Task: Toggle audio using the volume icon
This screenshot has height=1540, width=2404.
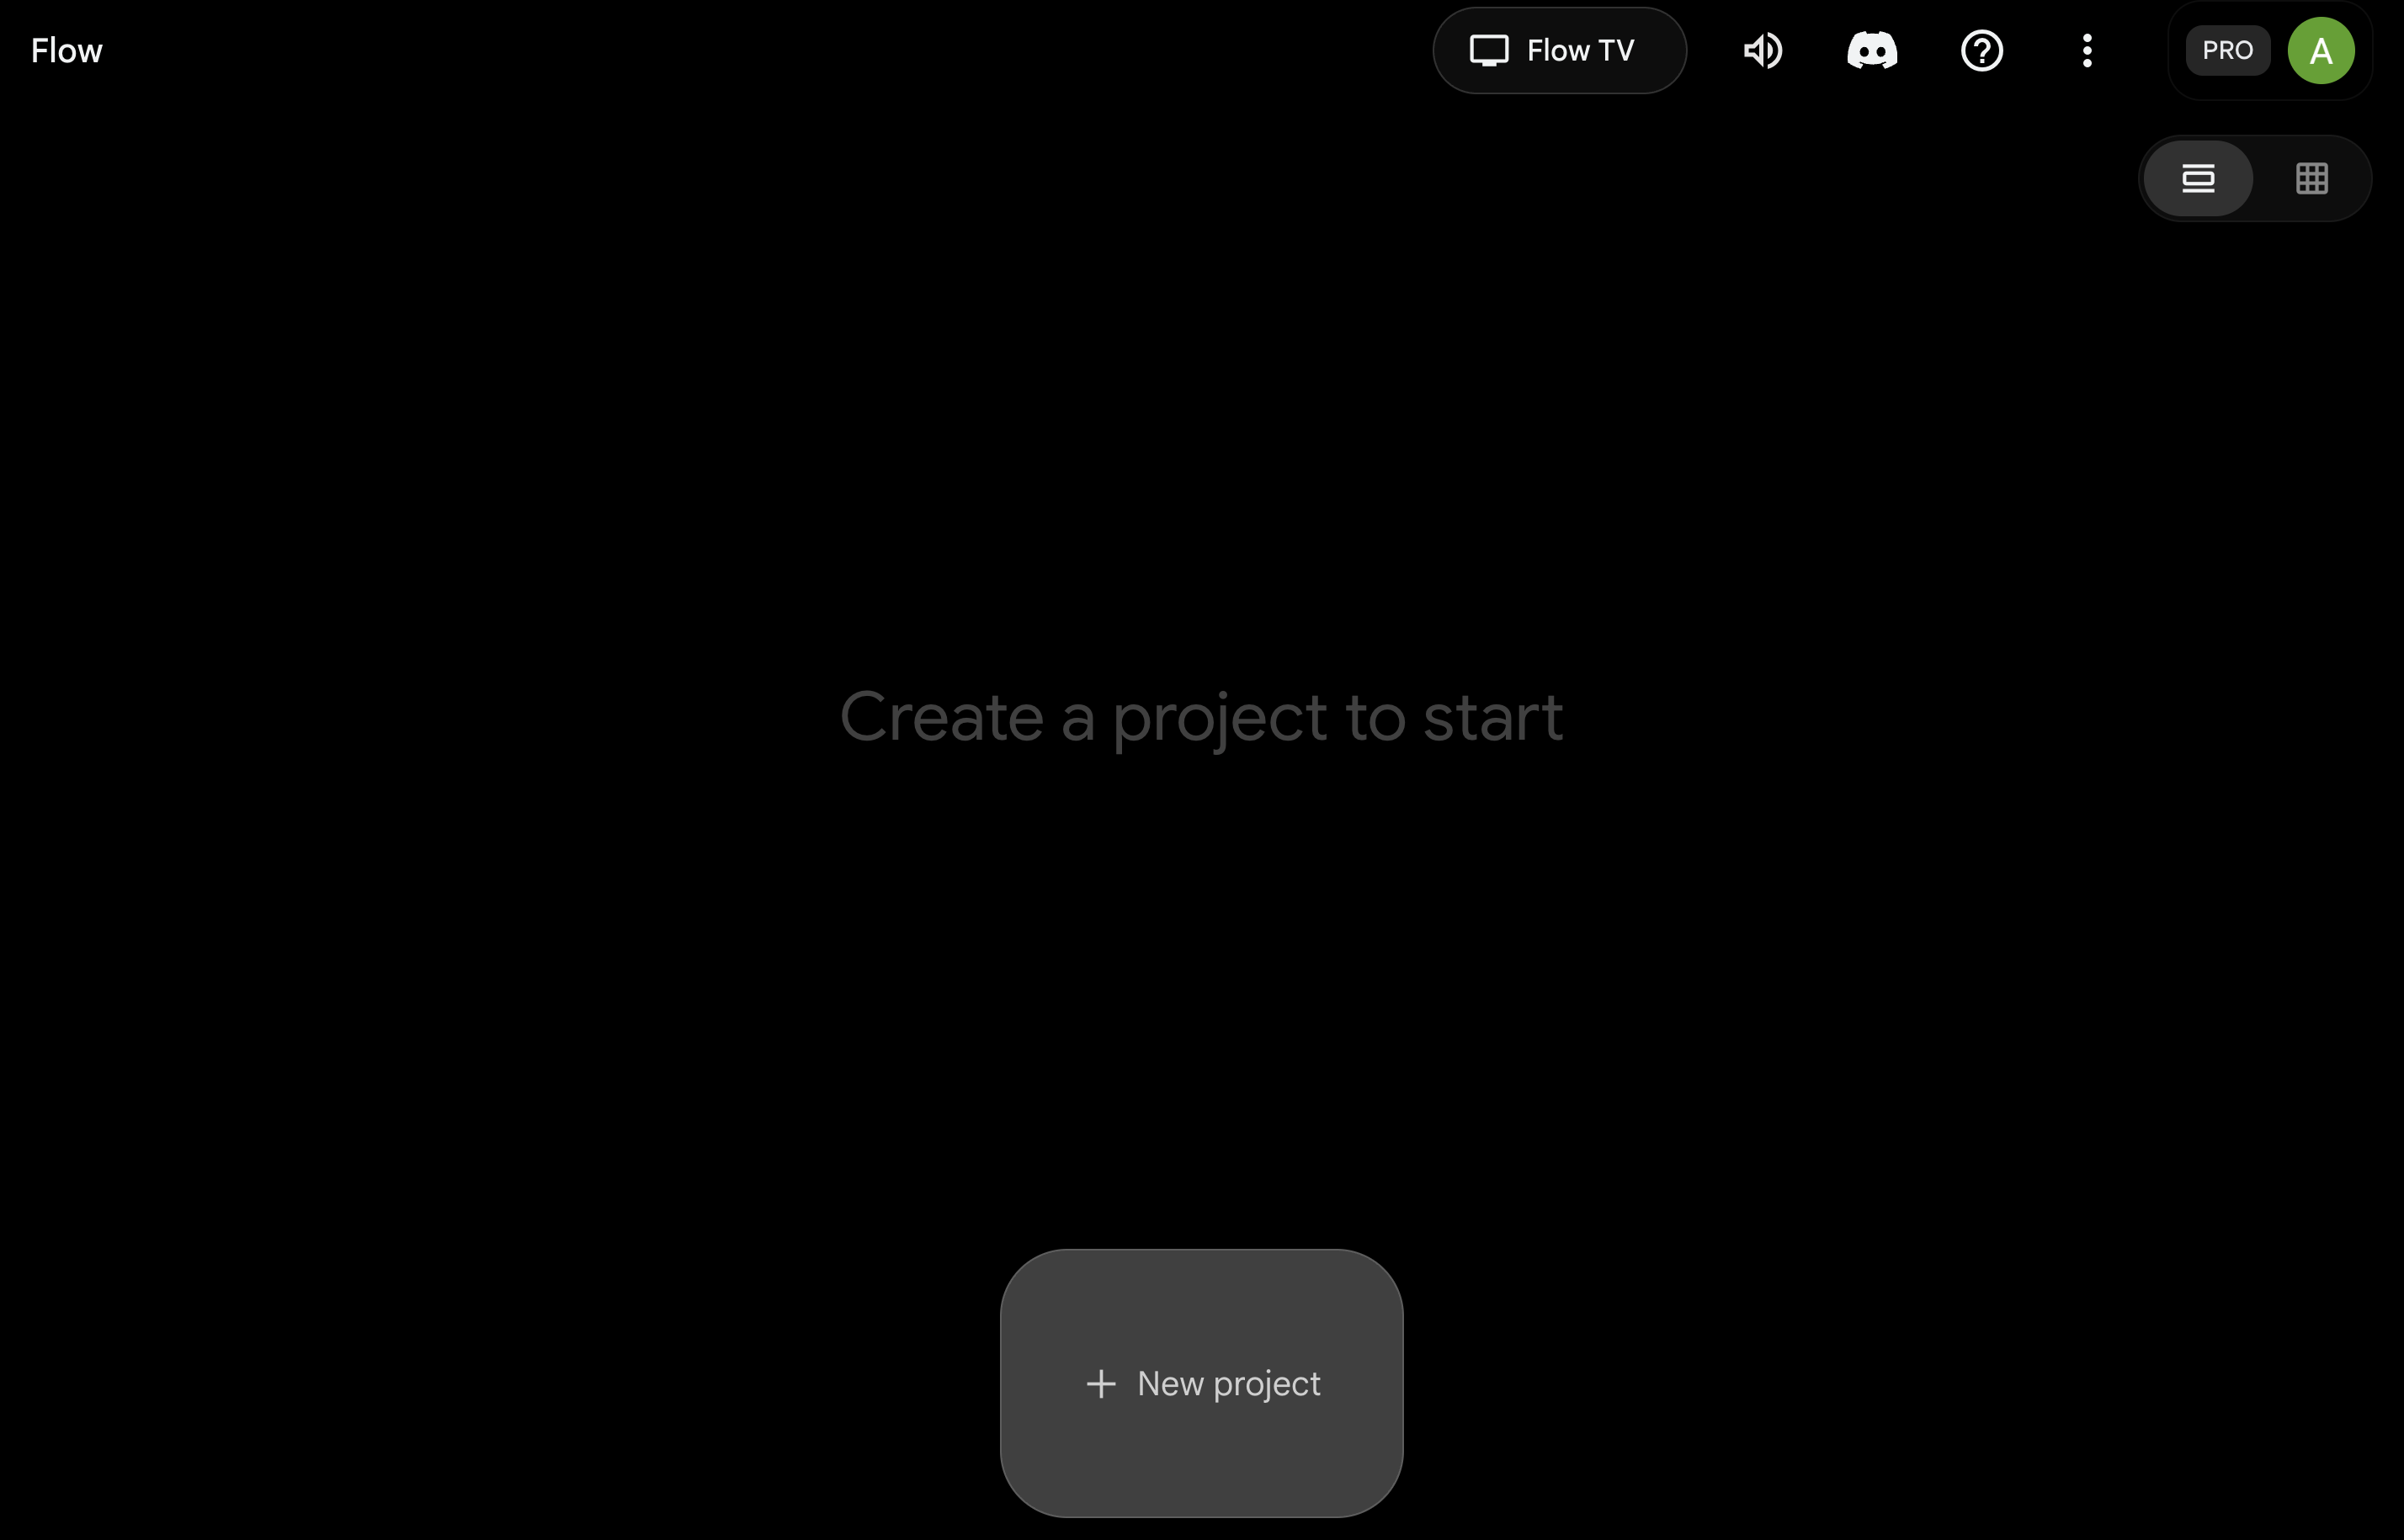Action: 1763,50
